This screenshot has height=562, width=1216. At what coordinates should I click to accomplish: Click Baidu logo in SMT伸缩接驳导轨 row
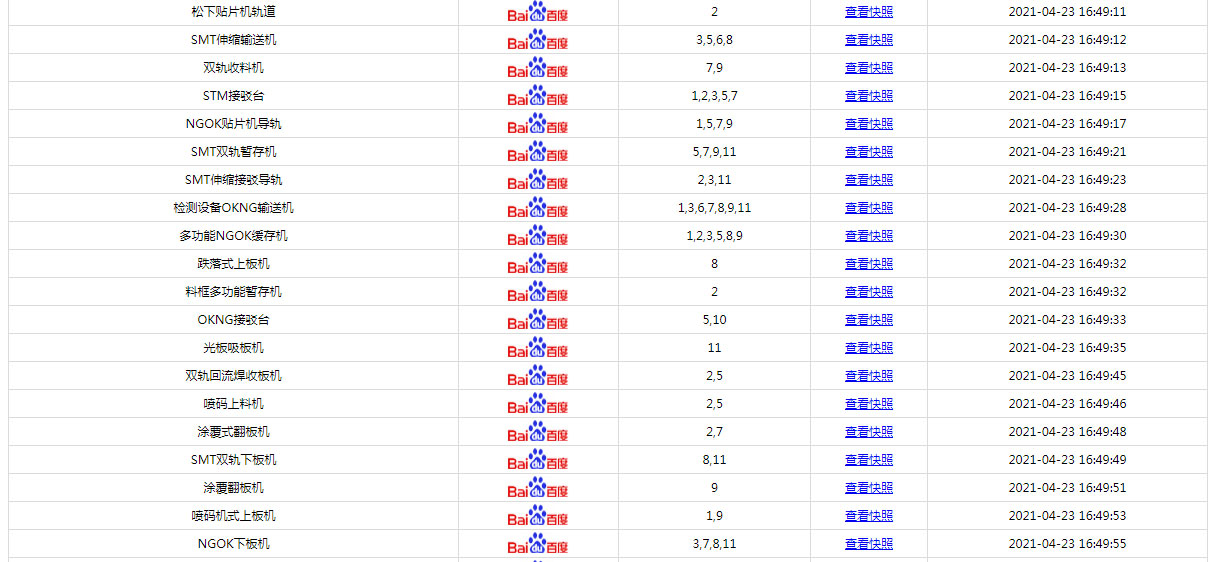538,181
